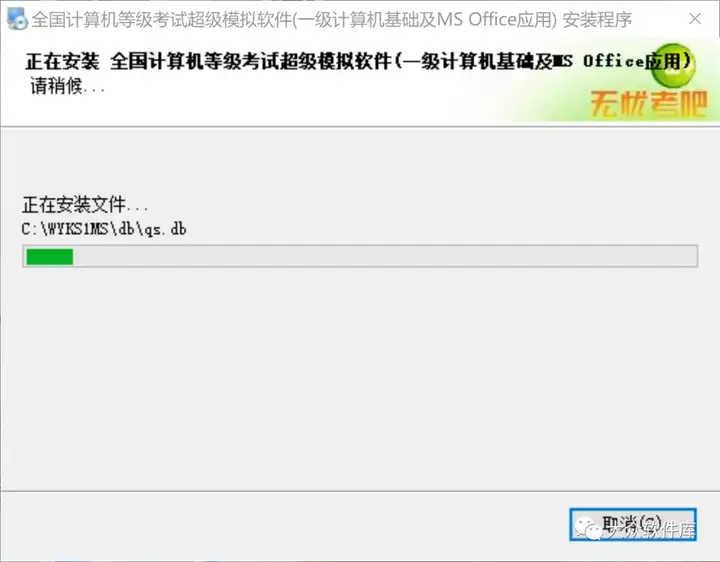Click the 取消 cancel button
Viewport: 720px width, 562px height.
click(x=633, y=524)
